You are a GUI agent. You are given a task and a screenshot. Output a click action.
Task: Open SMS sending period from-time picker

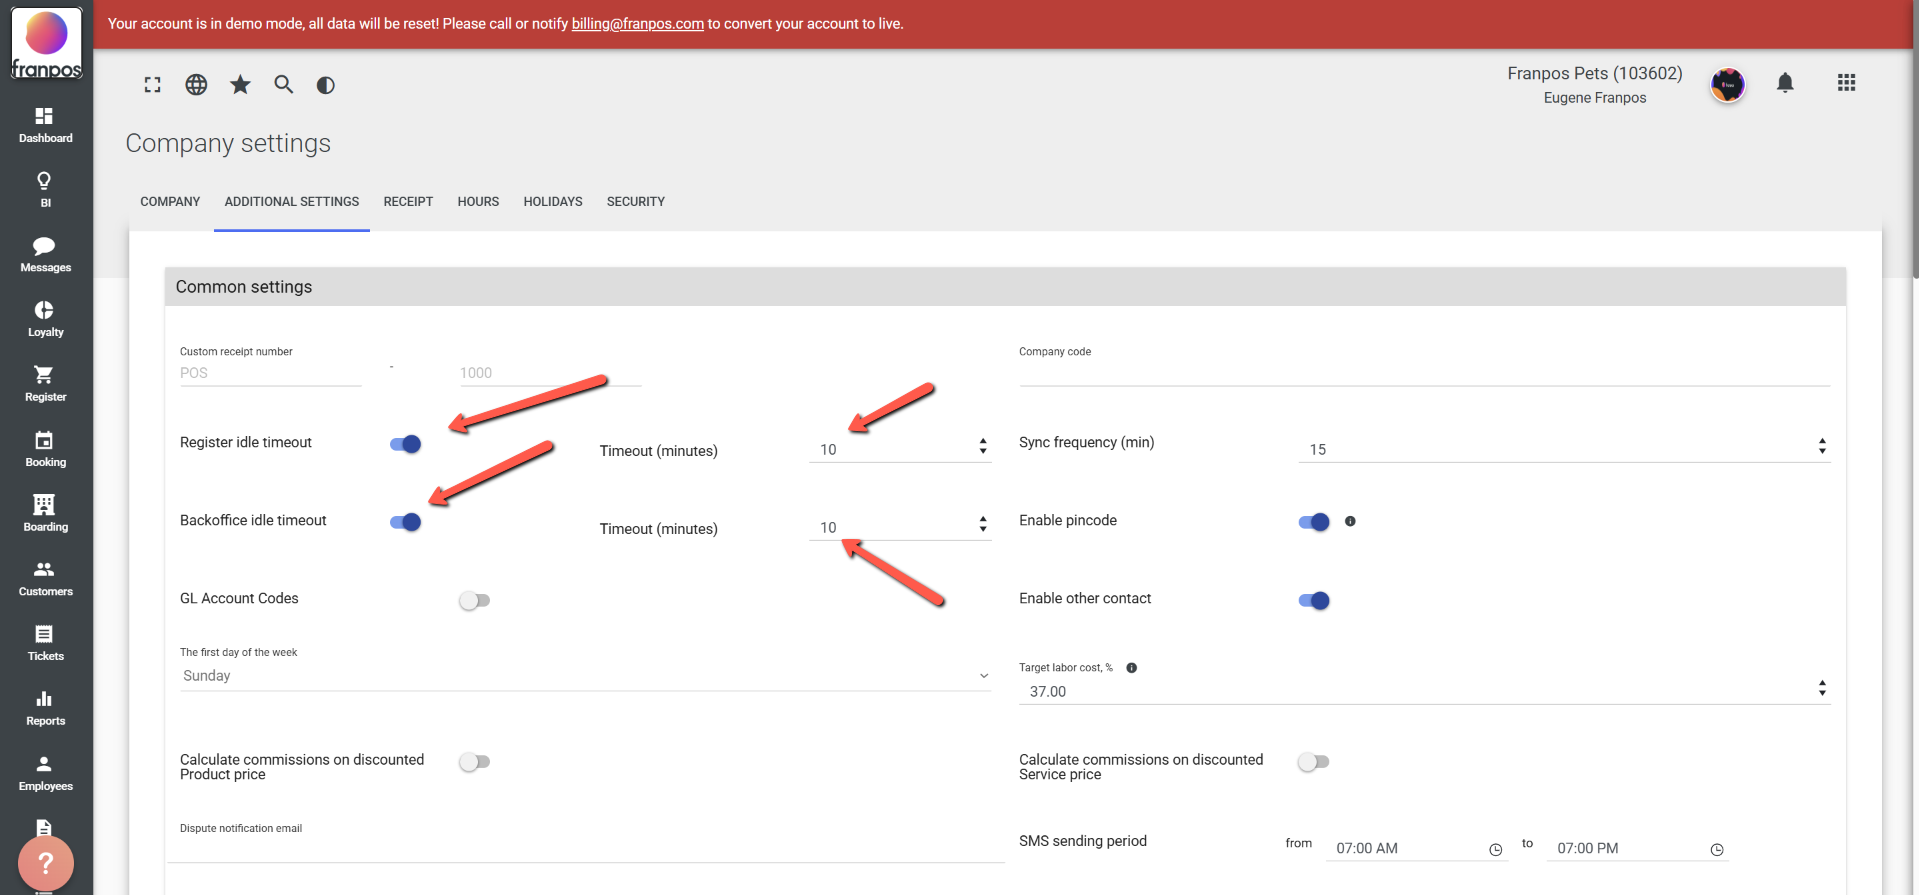point(1495,849)
